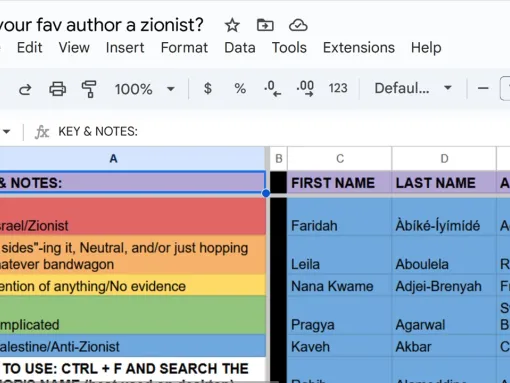Open the Help menu
Viewport: 510px width, 383px height.
426,48
